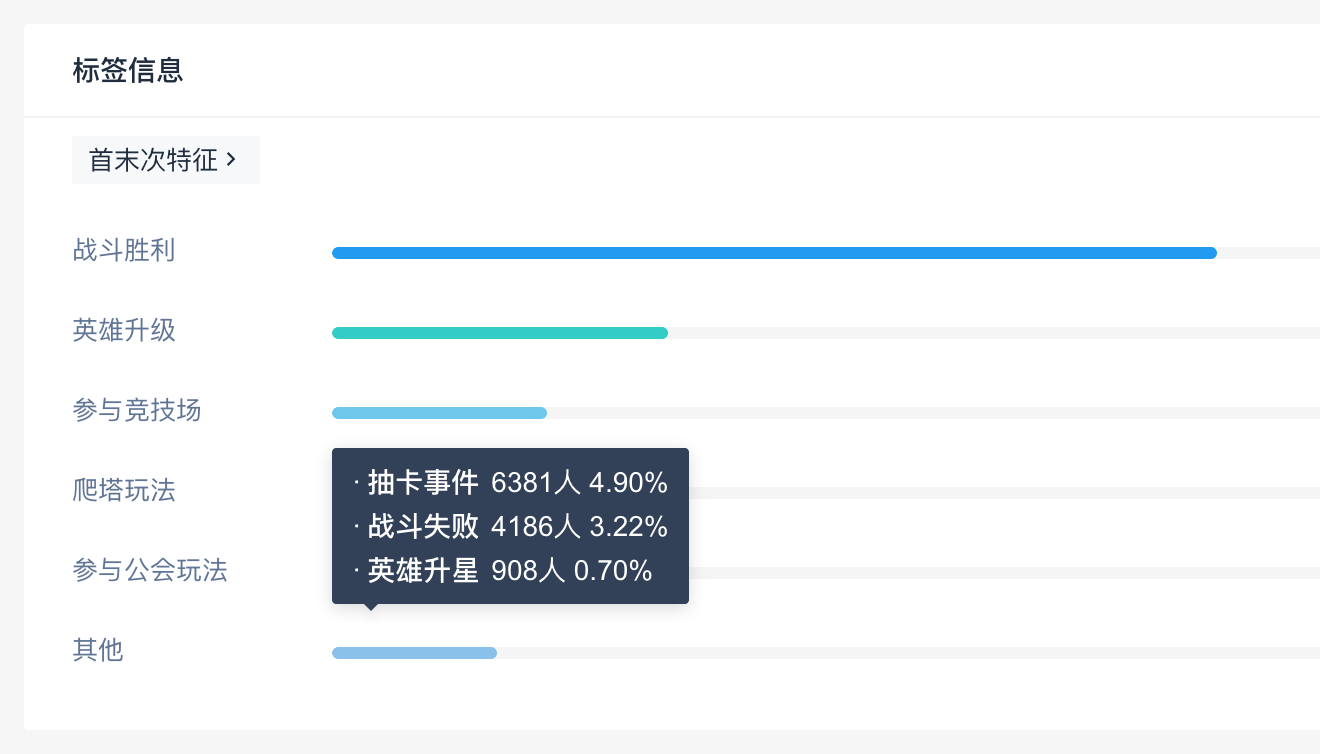Click the teal 英雄升级 progress bar
The width and height of the screenshot is (1320, 754).
tap(500, 333)
